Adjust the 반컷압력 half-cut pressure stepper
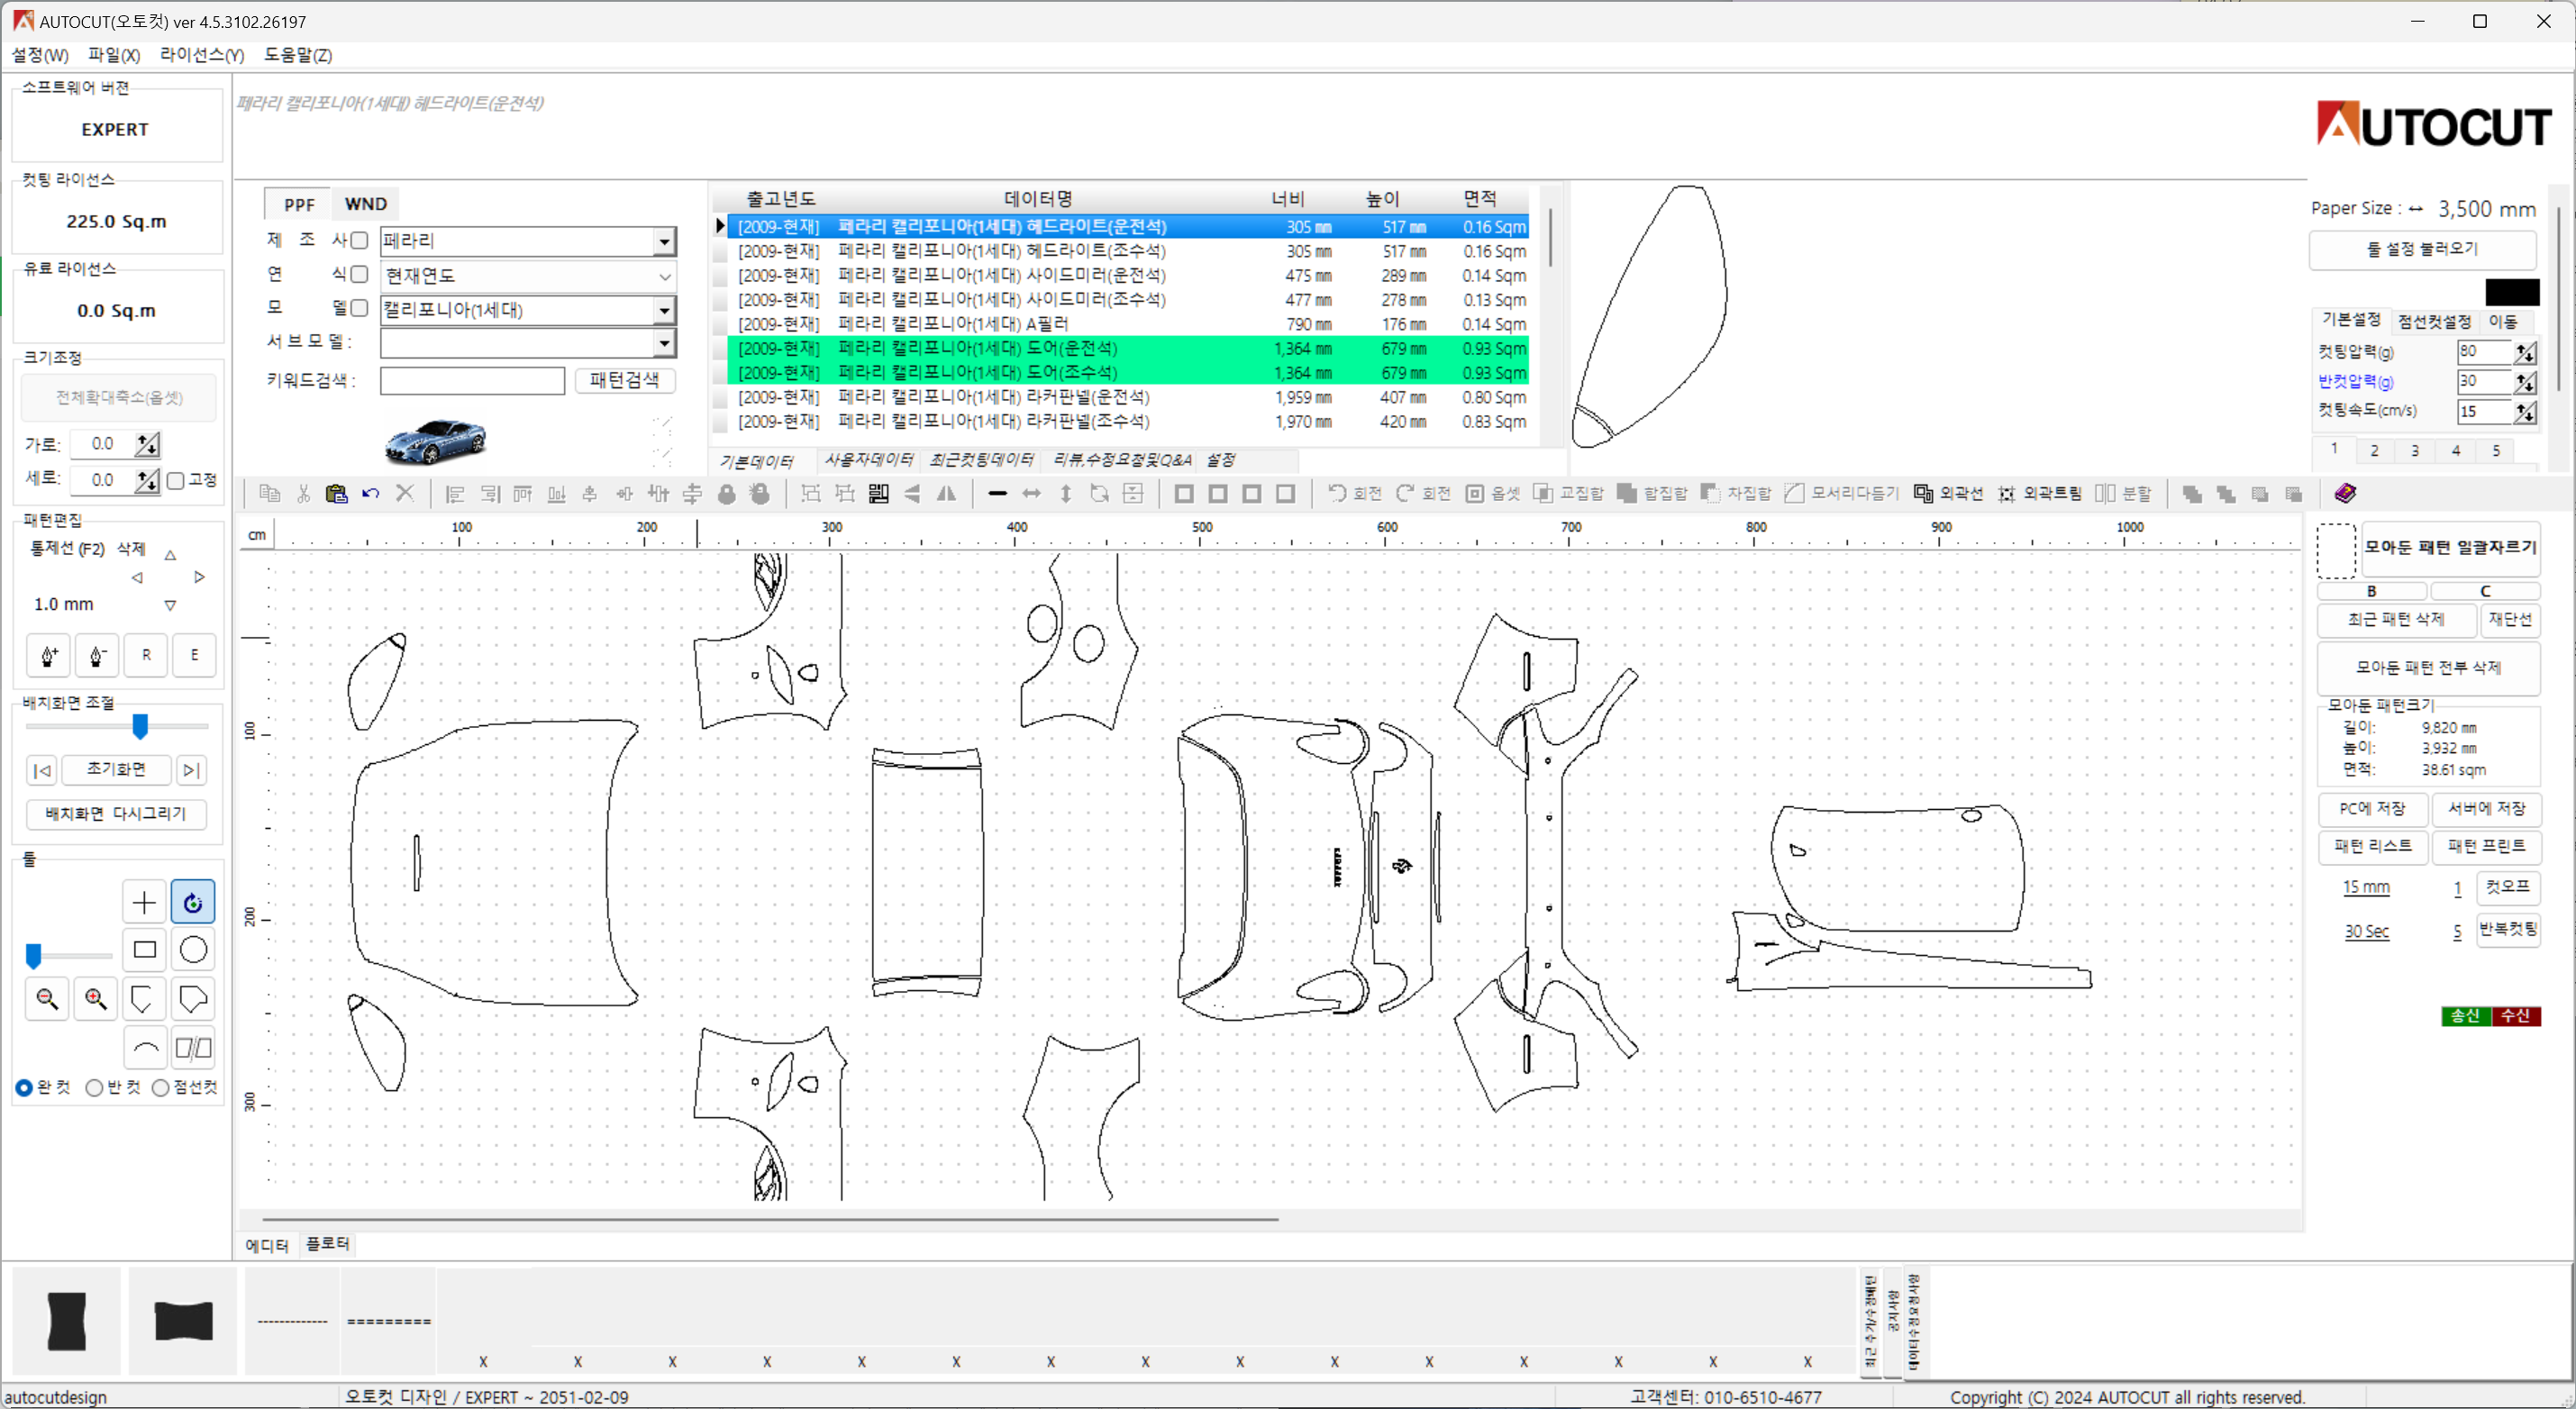Screen dimensions: 2576x1409 [x=2526, y=382]
